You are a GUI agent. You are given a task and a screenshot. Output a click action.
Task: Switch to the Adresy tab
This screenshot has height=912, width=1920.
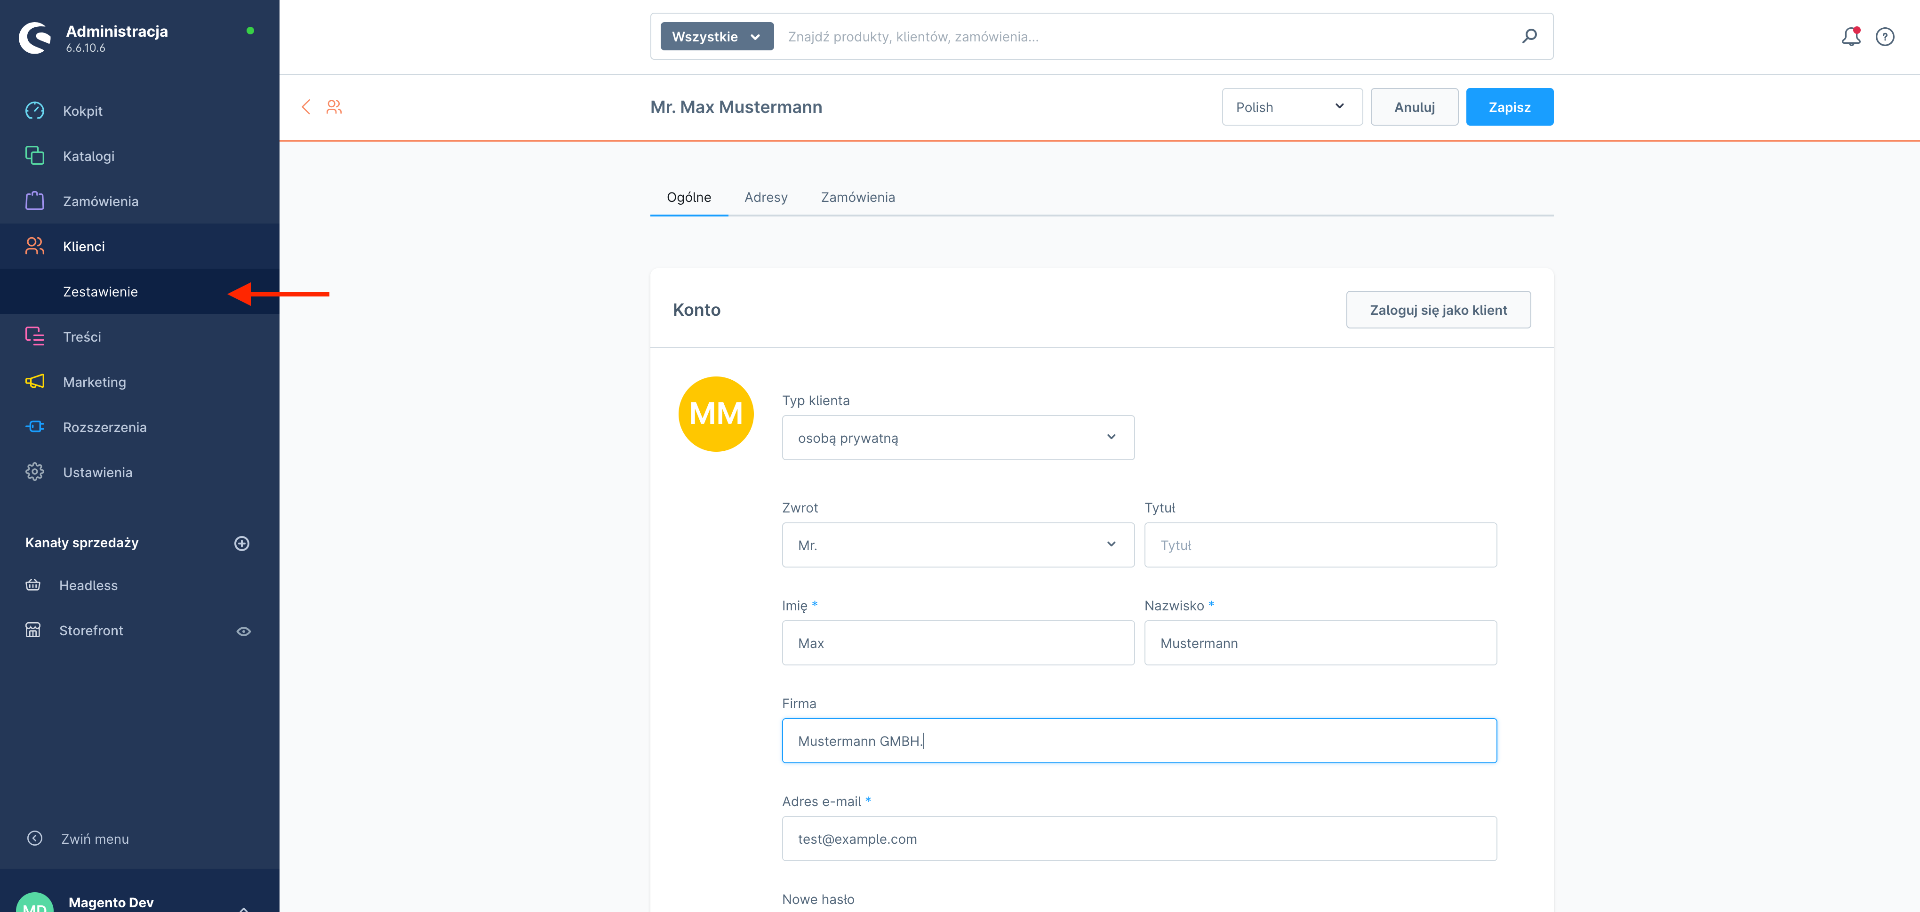pyautogui.click(x=766, y=197)
